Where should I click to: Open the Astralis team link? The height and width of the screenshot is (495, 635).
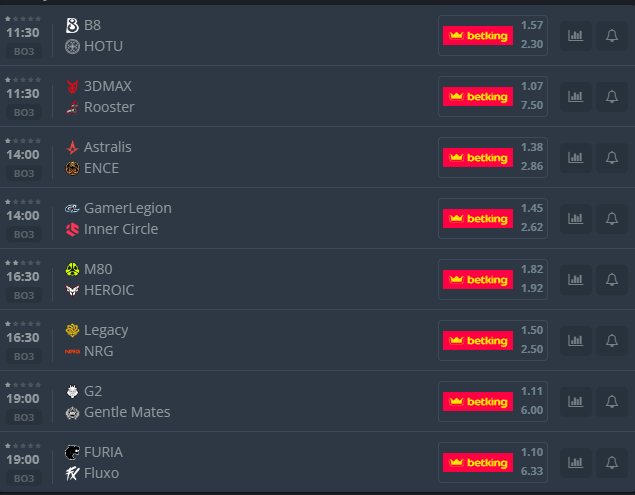click(107, 147)
